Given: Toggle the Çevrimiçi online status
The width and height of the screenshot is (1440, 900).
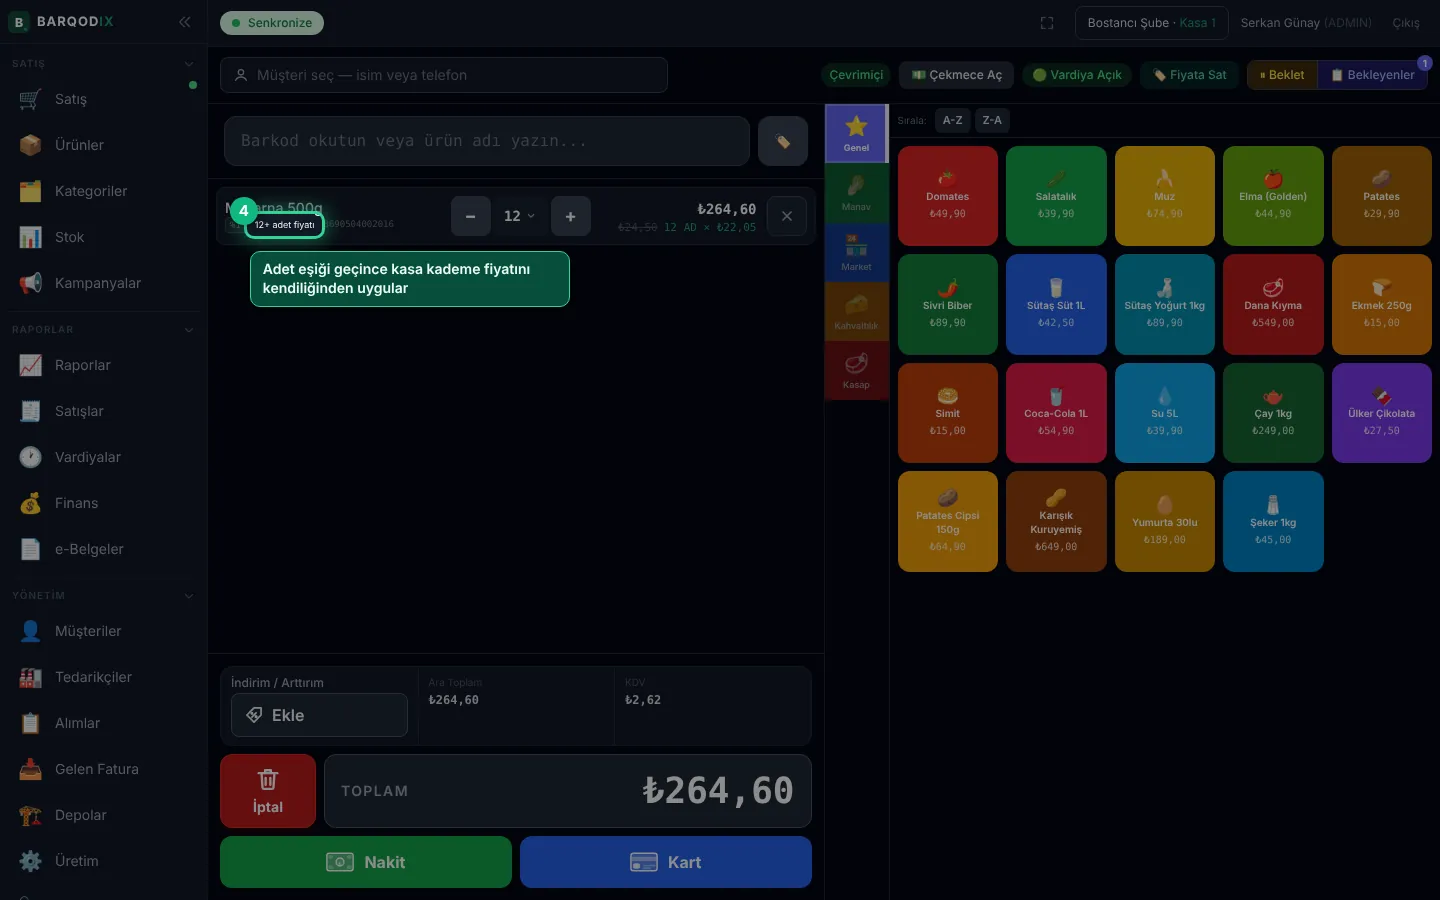Looking at the screenshot, I should tap(856, 75).
